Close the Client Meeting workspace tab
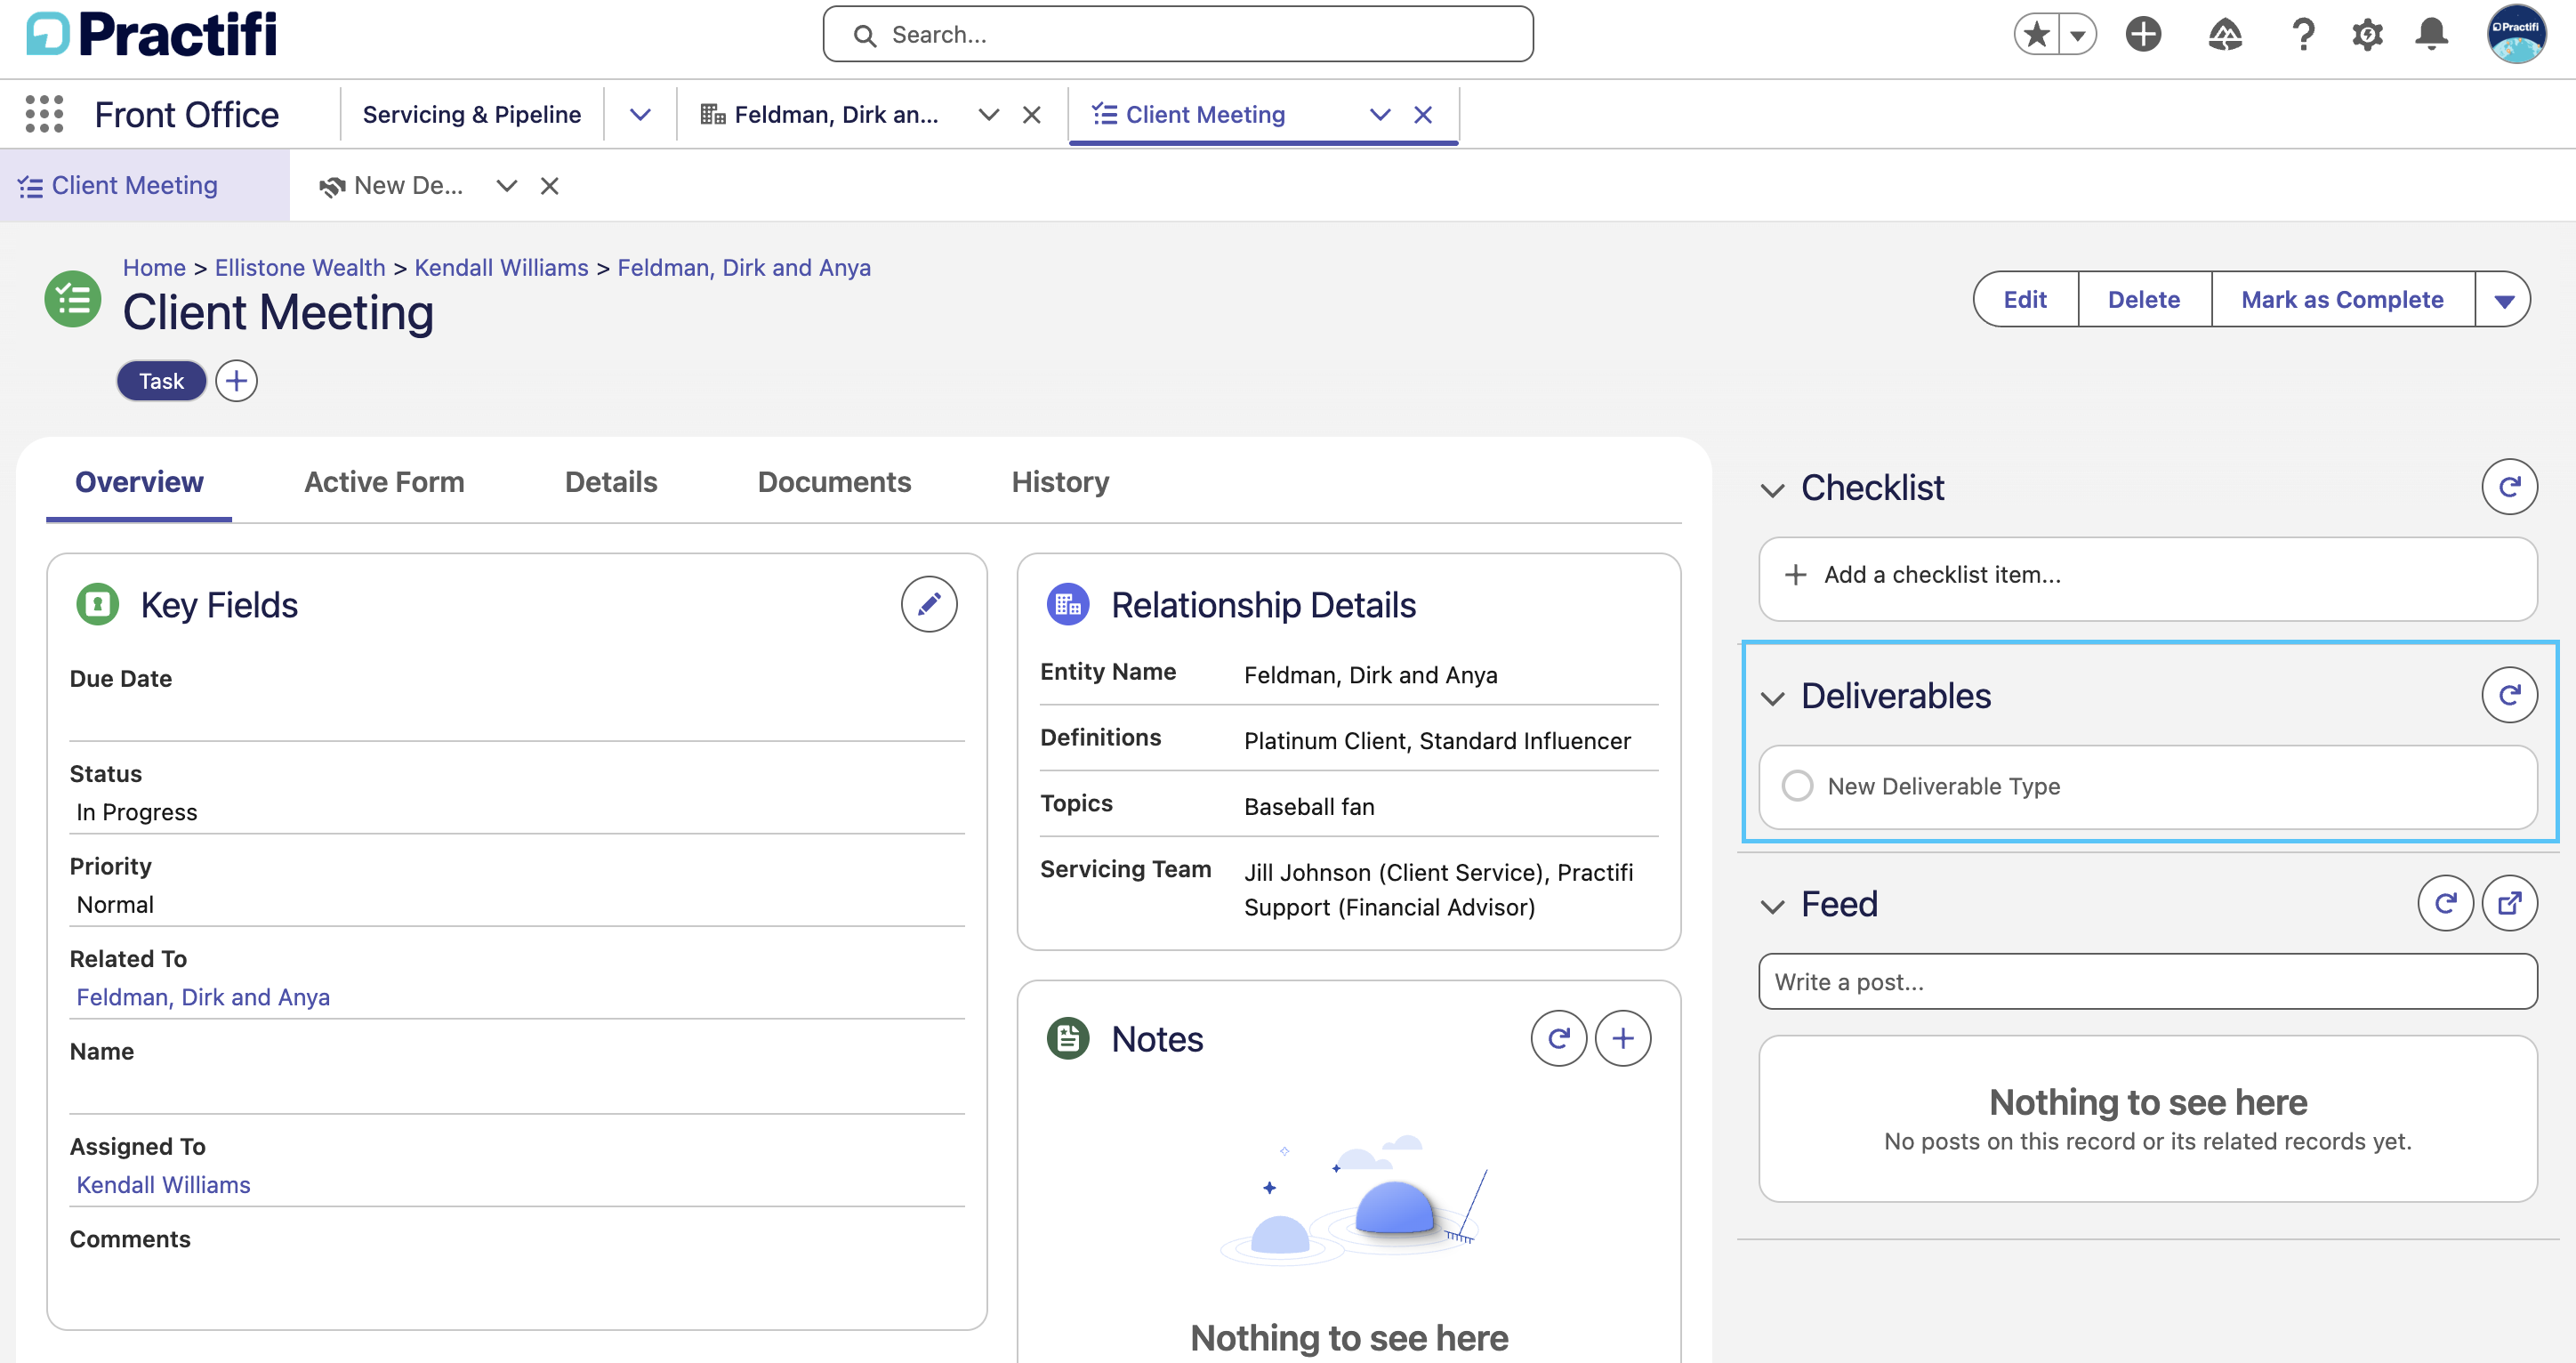 (x=1423, y=114)
